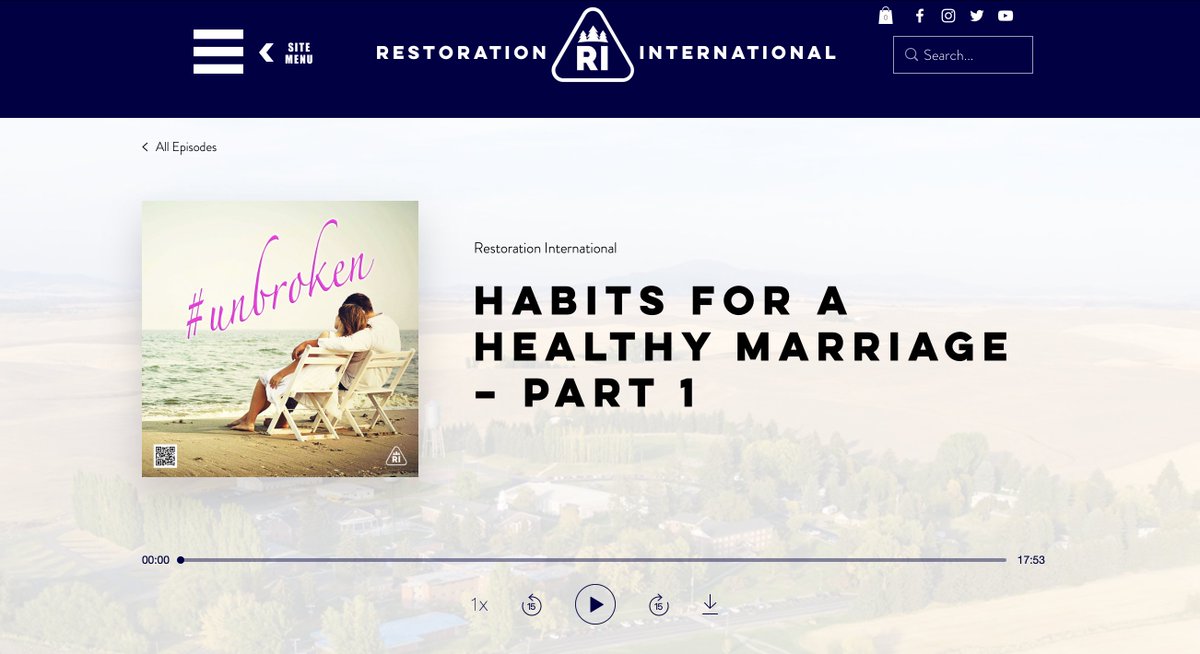Change the 1x playback speed

479,605
